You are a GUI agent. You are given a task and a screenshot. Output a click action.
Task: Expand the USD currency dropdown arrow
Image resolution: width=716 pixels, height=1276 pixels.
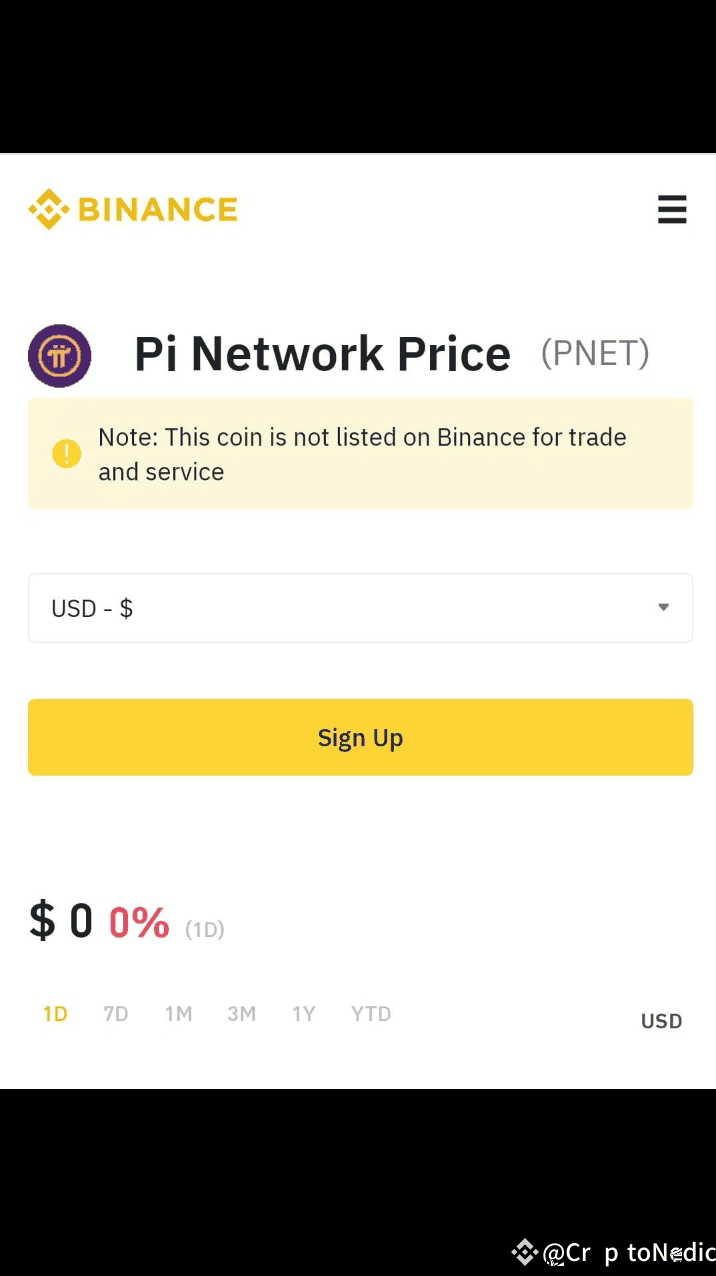coord(663,607)
